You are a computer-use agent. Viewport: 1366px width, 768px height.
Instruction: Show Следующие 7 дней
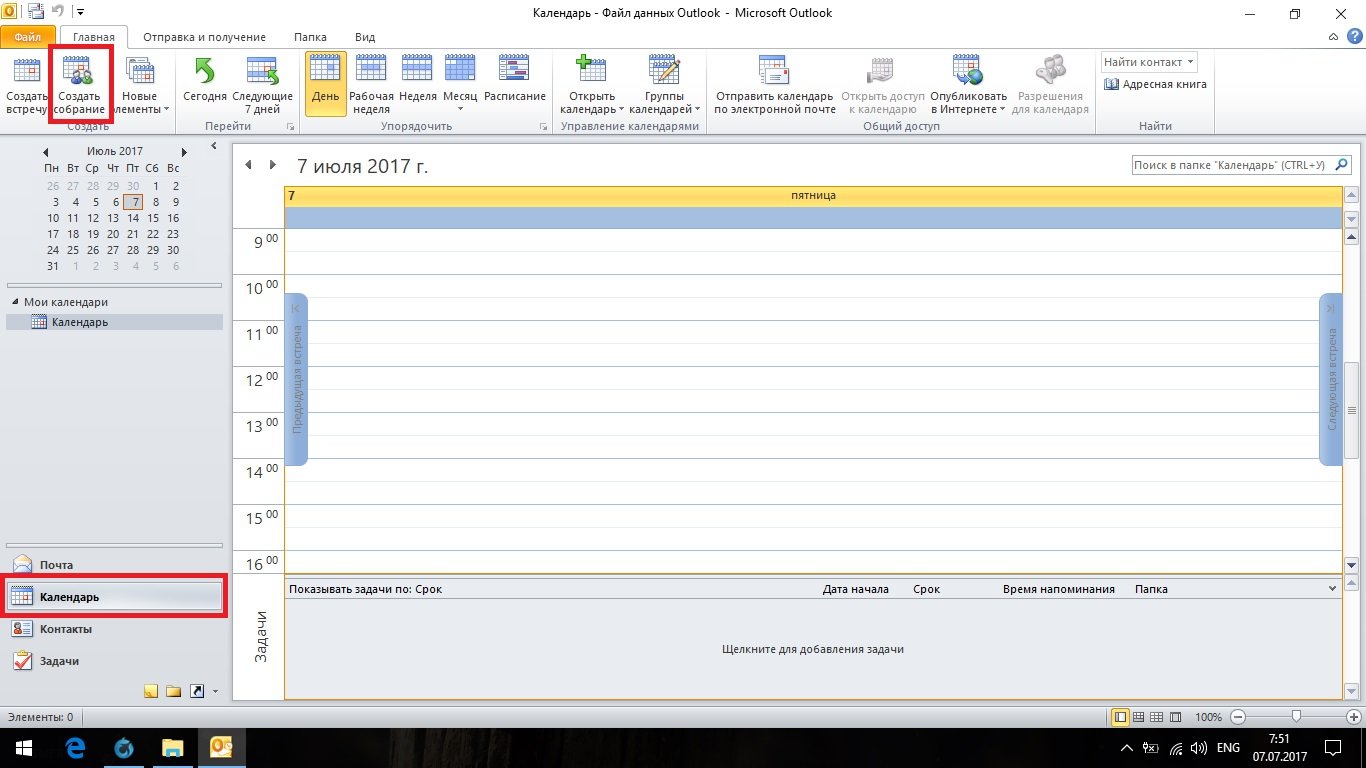(x=262, y=86)
